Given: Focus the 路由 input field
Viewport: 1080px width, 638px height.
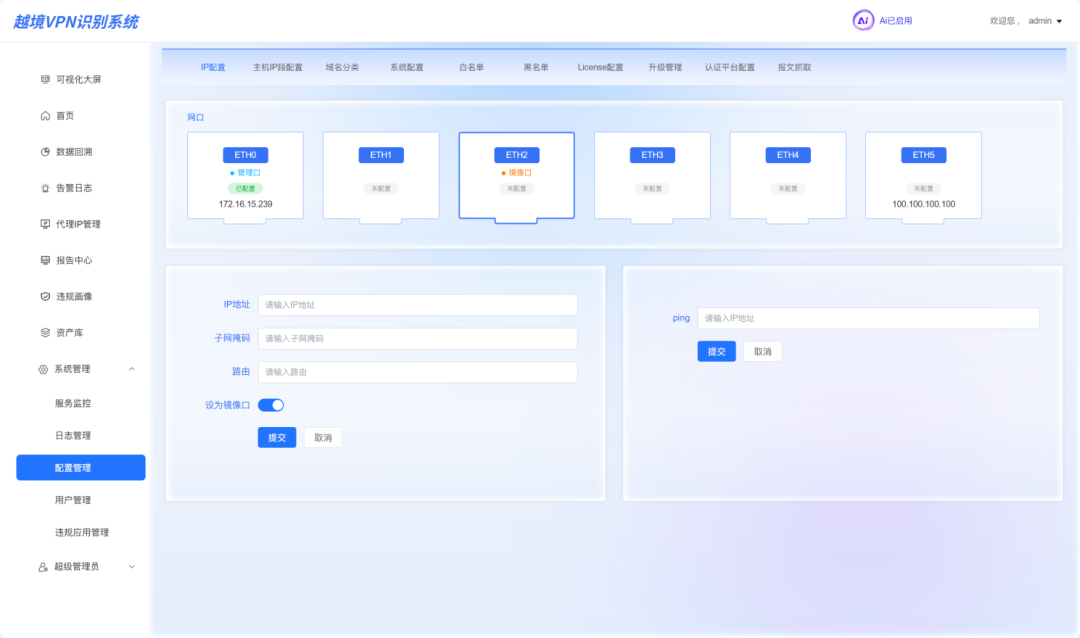Looking at the screenshot, I should [417, 372].
